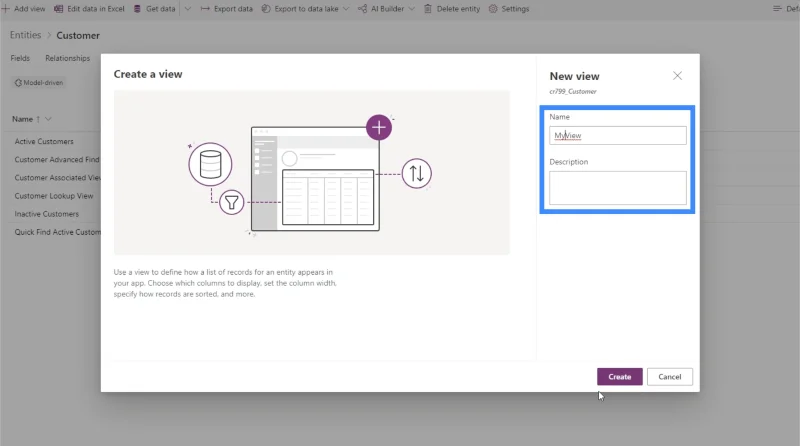This screenshot has width=800, height=446.
Task: Open the Name column dropdown chevron
Action: tap(48, 119)
